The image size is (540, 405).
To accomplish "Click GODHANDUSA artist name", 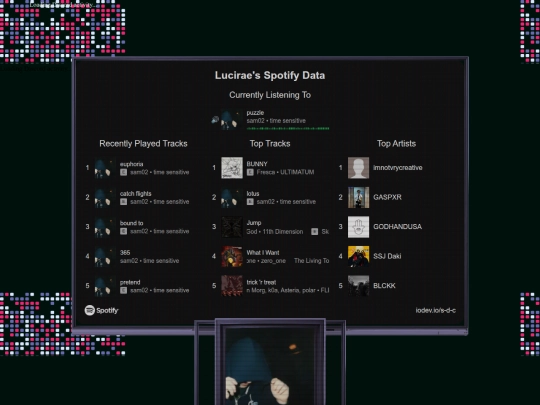I will pyautogui.click(x=397, y=227).
